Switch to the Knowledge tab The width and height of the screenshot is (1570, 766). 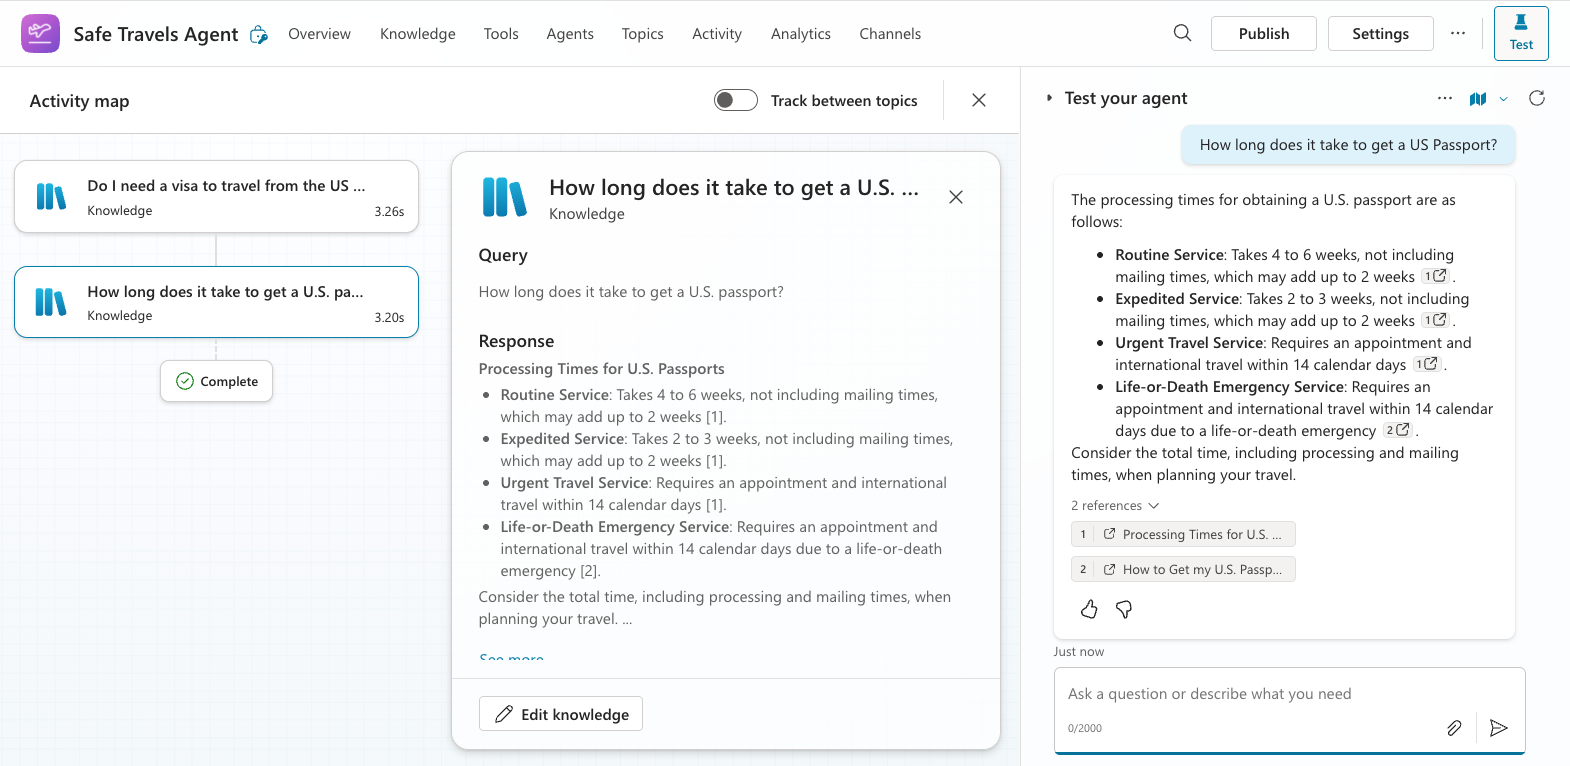coord(417,34)
